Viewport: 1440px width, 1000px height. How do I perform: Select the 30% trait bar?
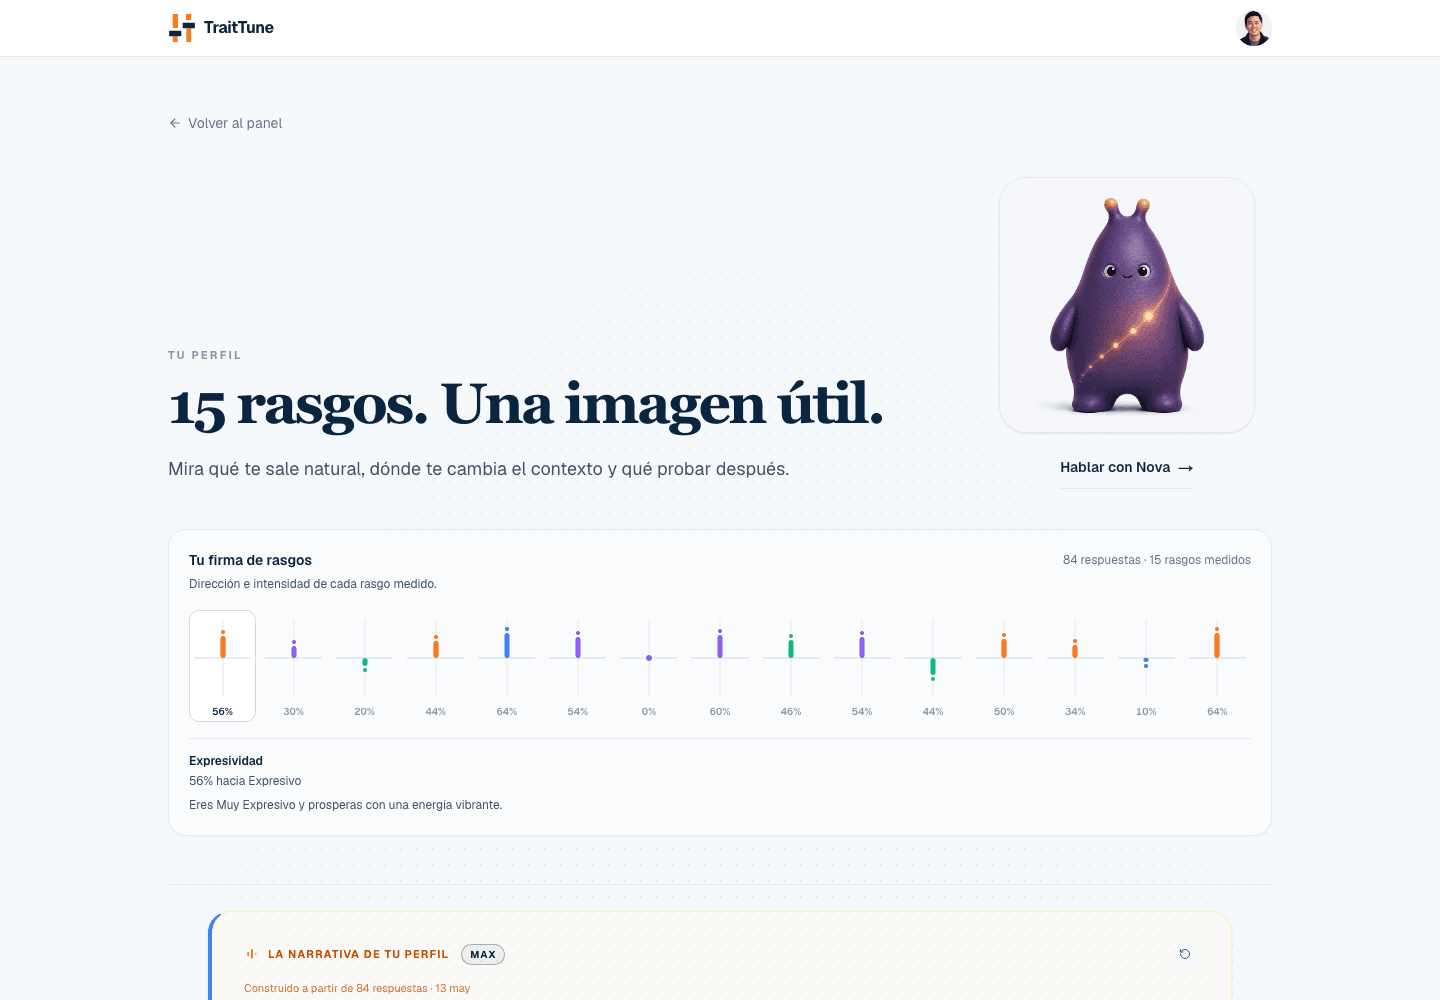pyautogui.click(x=294, y=665)
